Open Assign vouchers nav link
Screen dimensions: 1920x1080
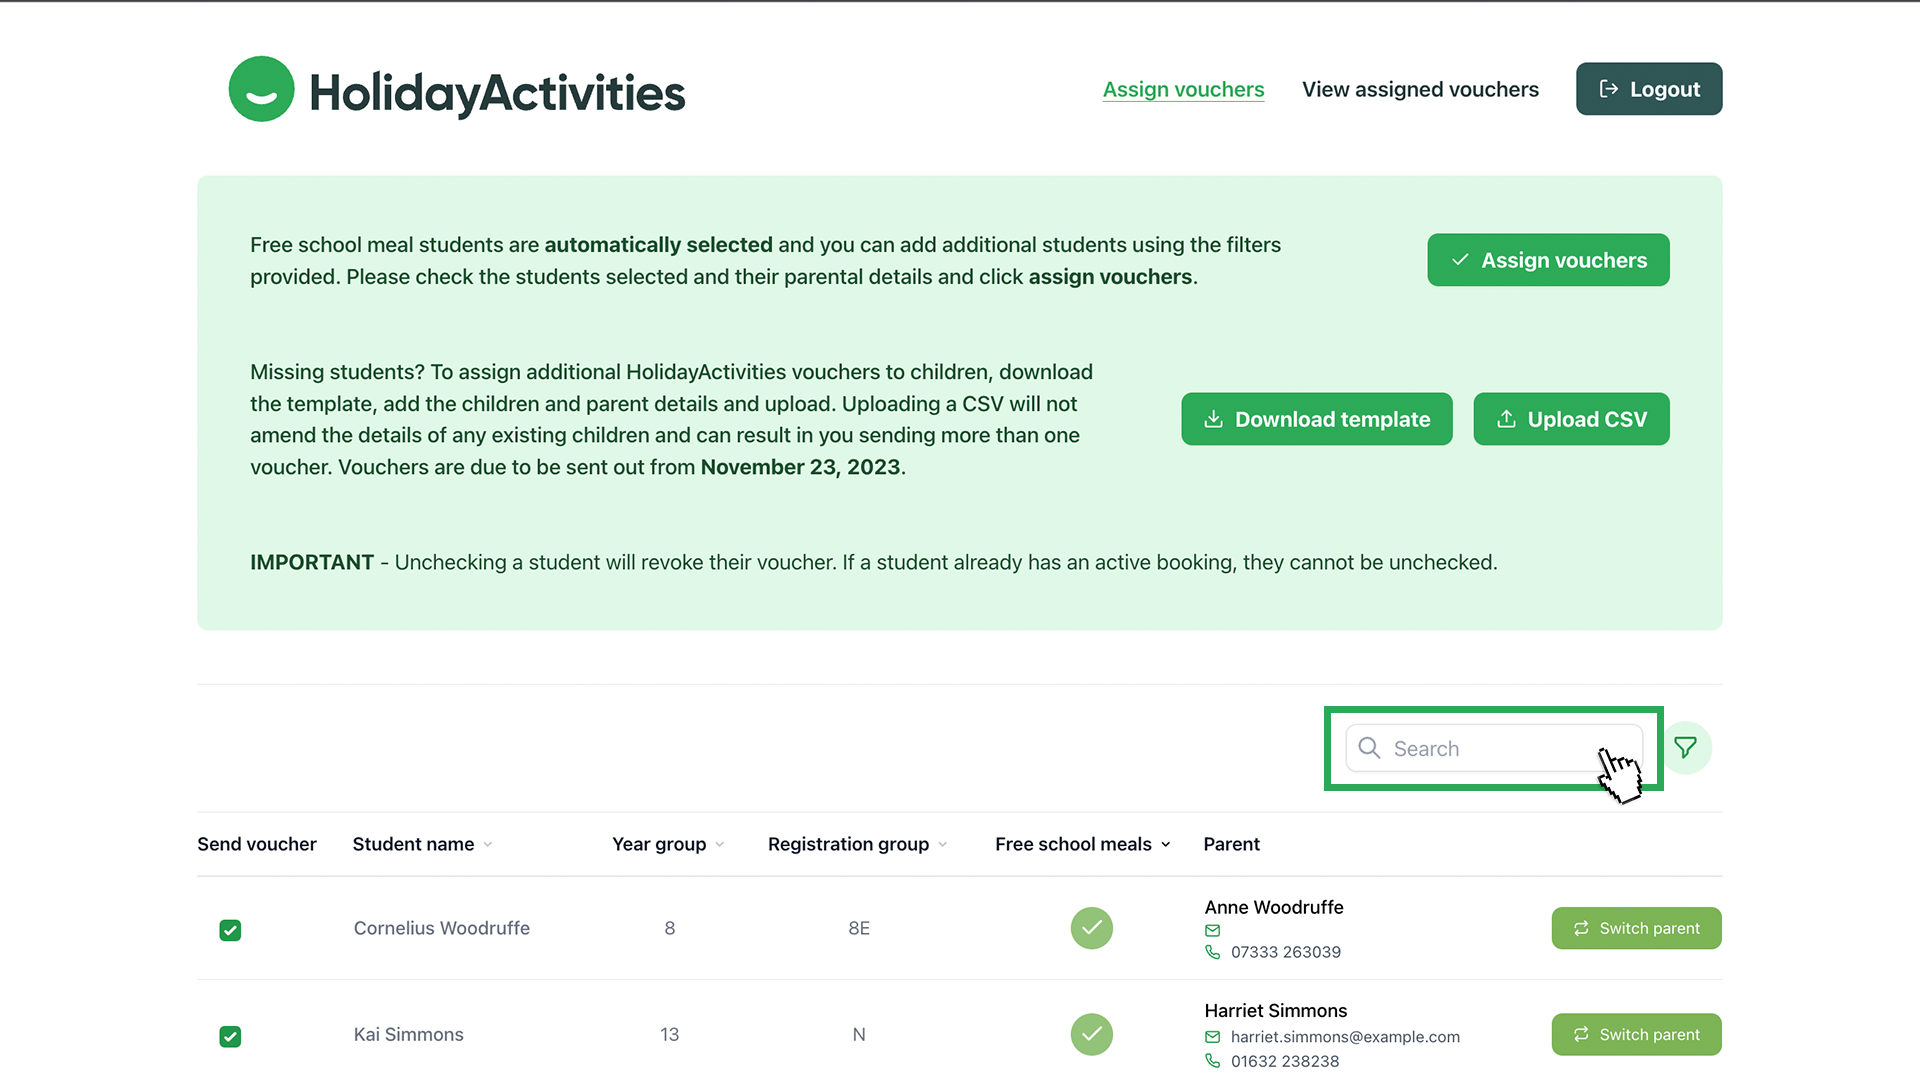pos(1183,89)
